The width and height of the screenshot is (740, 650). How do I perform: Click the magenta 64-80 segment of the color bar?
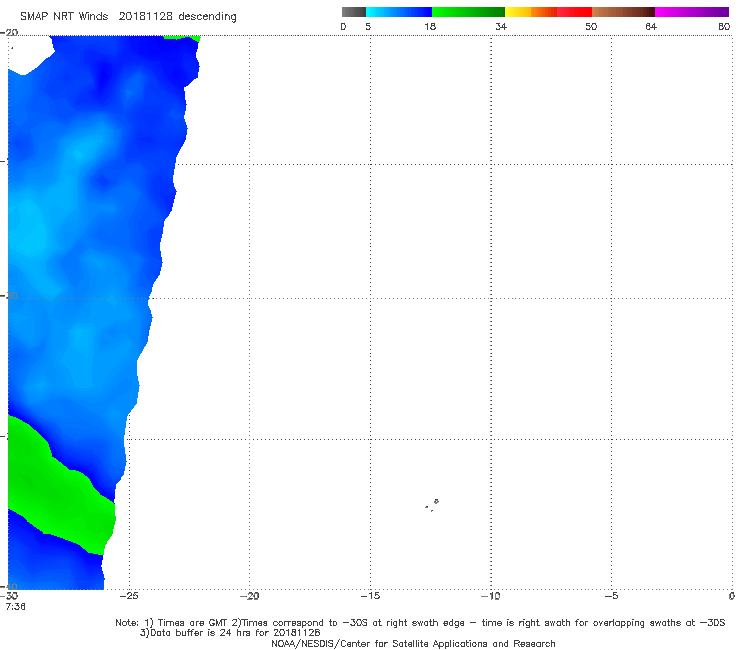point(692,12)
